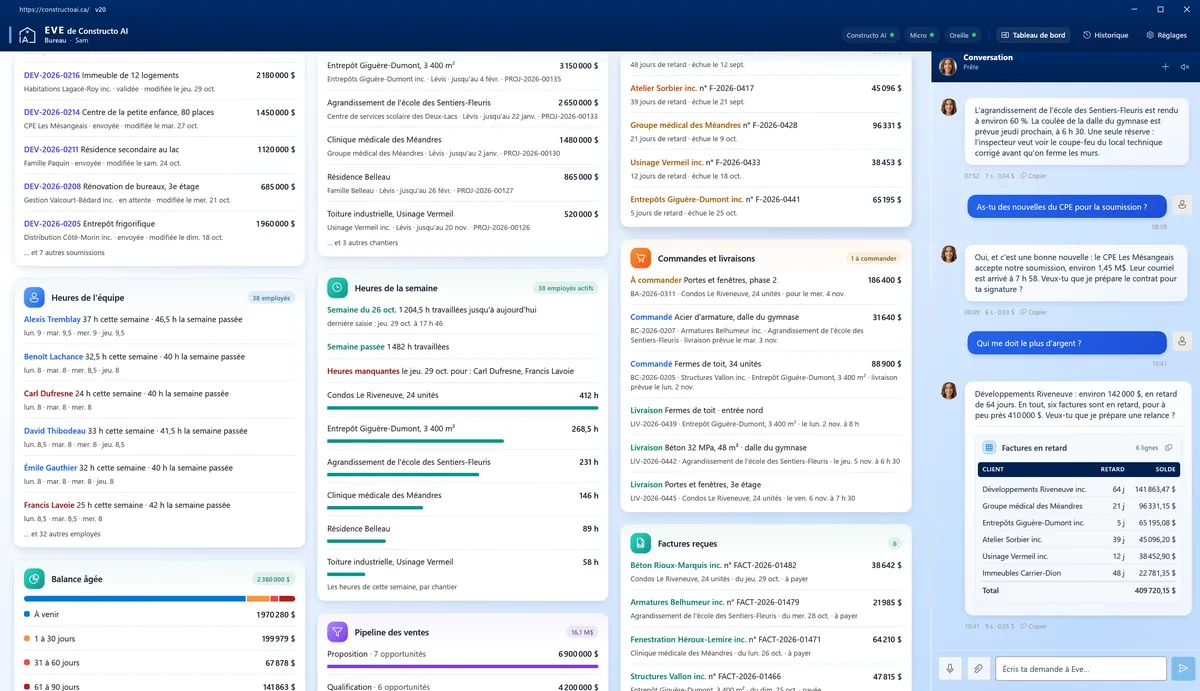The width and height of the screenshot is (1200, 691).
Task: Click Eve's avatar beside the CPE Les Mésangeais reply
Action: click(949, 254)
